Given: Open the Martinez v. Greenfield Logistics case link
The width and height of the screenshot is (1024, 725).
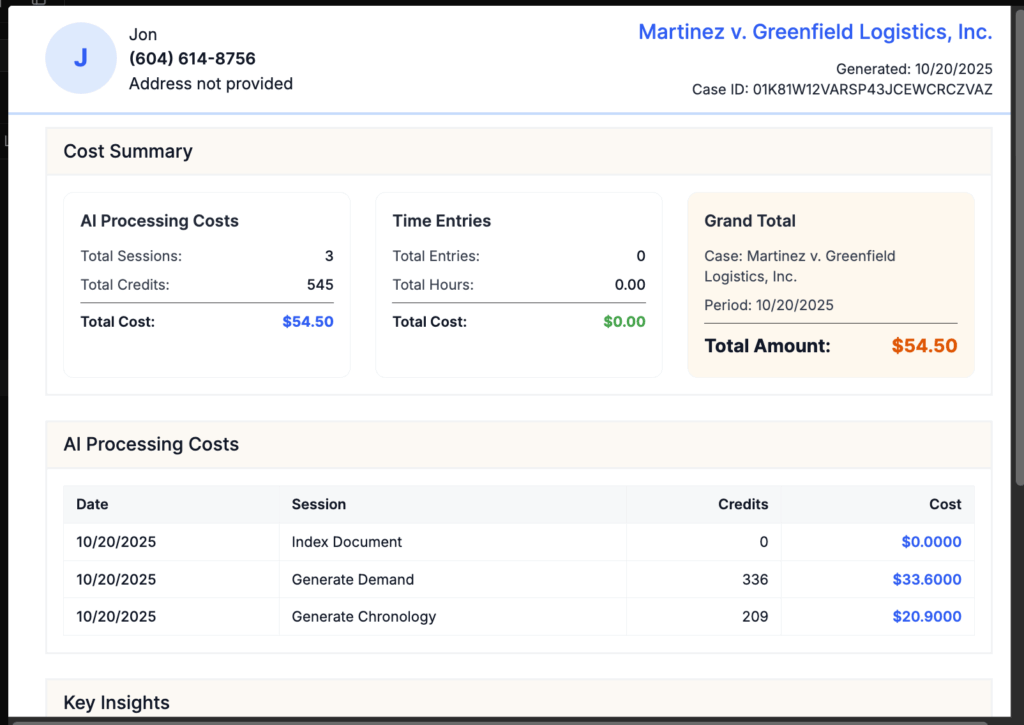Looking at the screenshot, I should click(x=815, y=31).
